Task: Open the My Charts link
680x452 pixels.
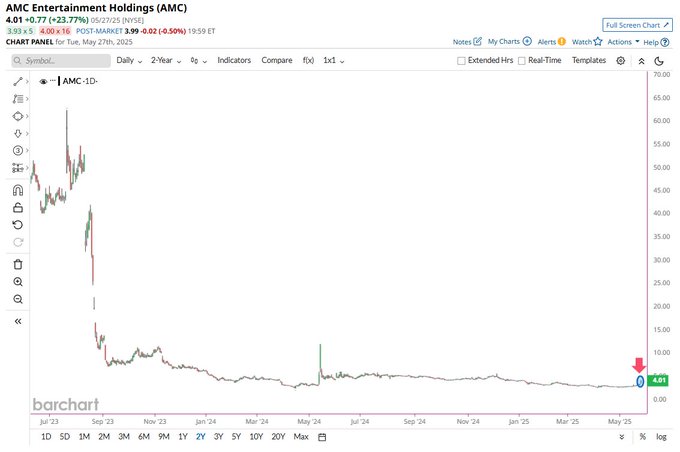Action: [x=510, y=42]
